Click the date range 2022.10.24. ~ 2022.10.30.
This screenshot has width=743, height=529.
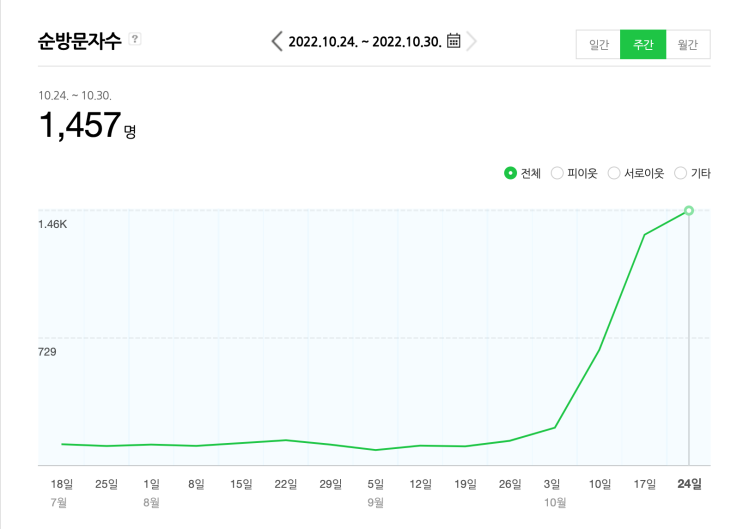(365, 42)
